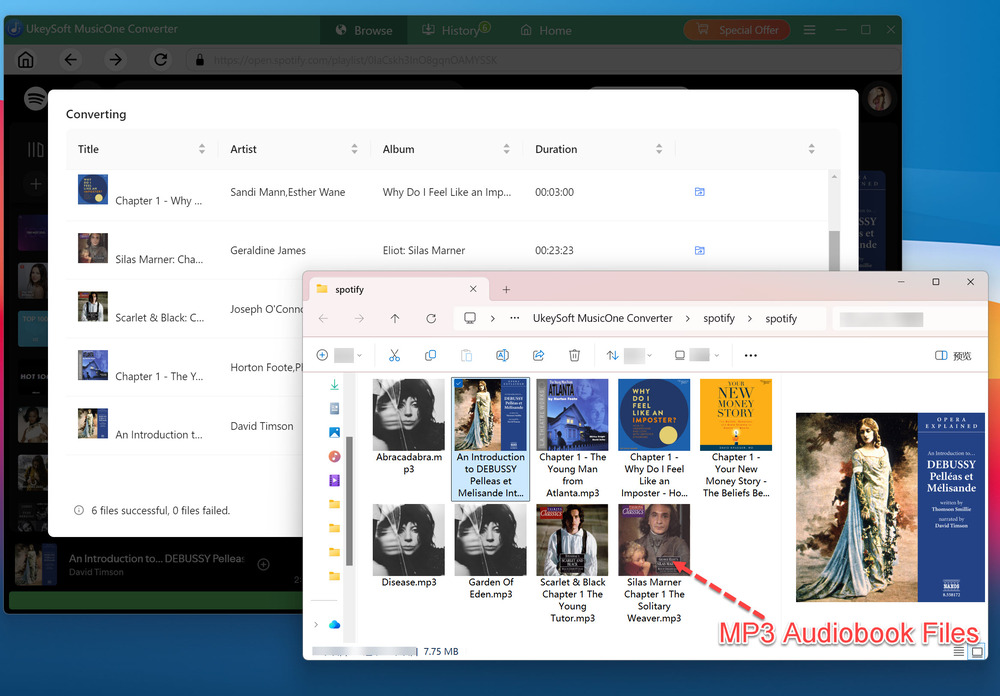Screen dimensions: 1000x696
Task: Add a new Explorer tab
Action: (x=506, y=290)
